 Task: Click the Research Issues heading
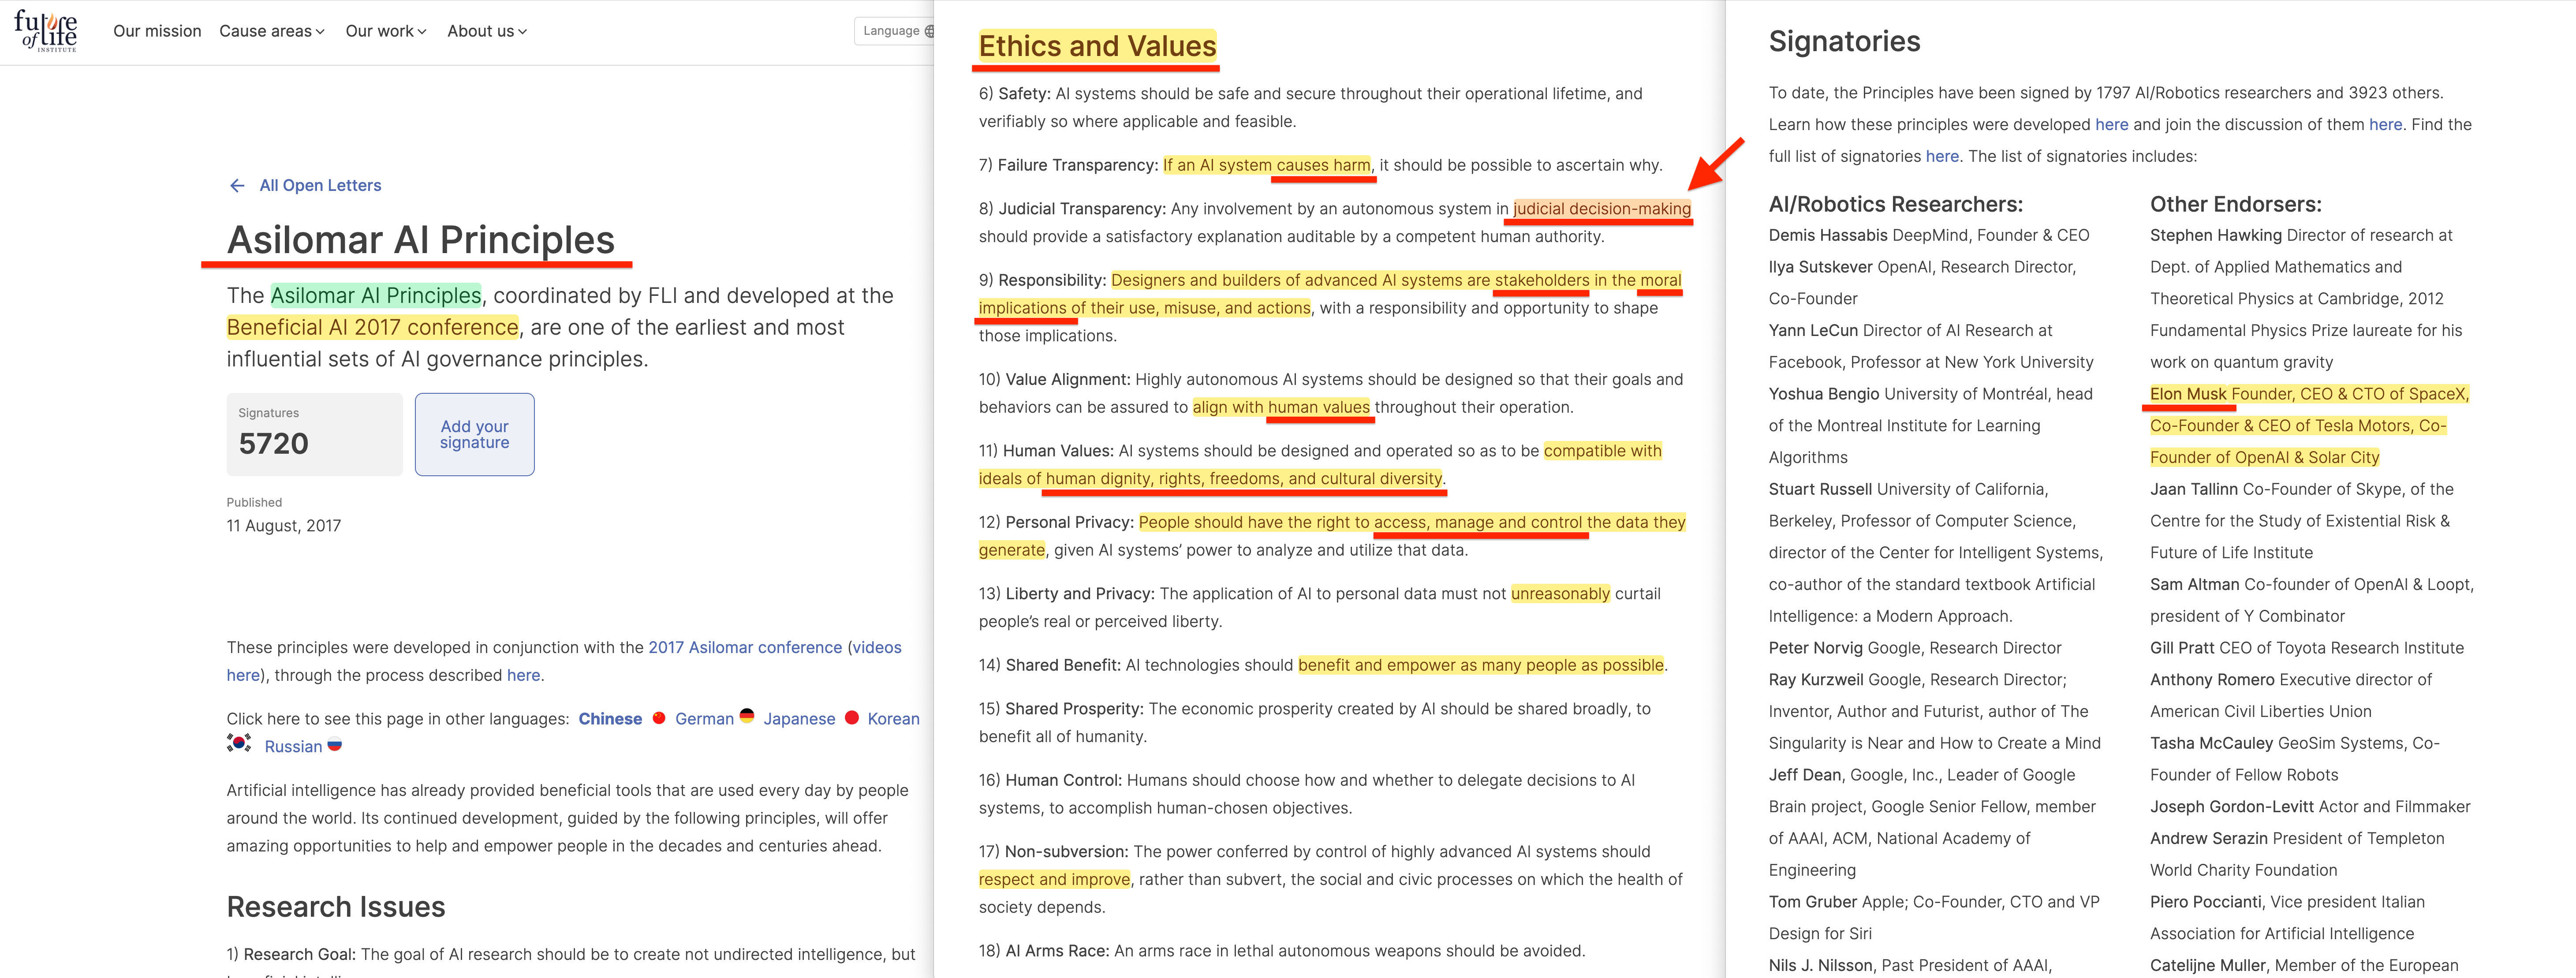pyautogui.click(x=336, y=907)
